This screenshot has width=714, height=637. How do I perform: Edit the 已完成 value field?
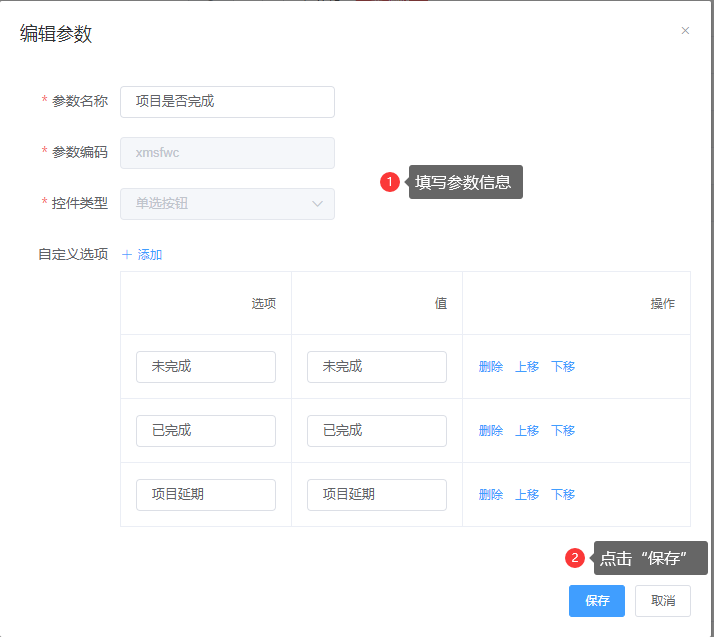pyautogui.click(x=377, y=431)
